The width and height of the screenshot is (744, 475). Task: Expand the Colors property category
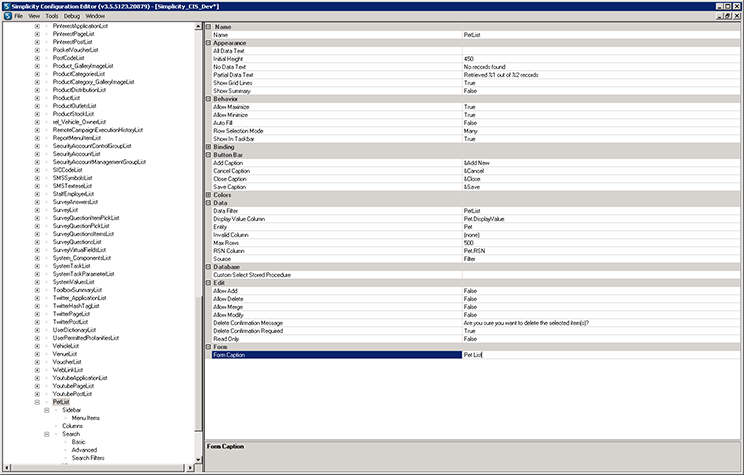pos(208,195)
